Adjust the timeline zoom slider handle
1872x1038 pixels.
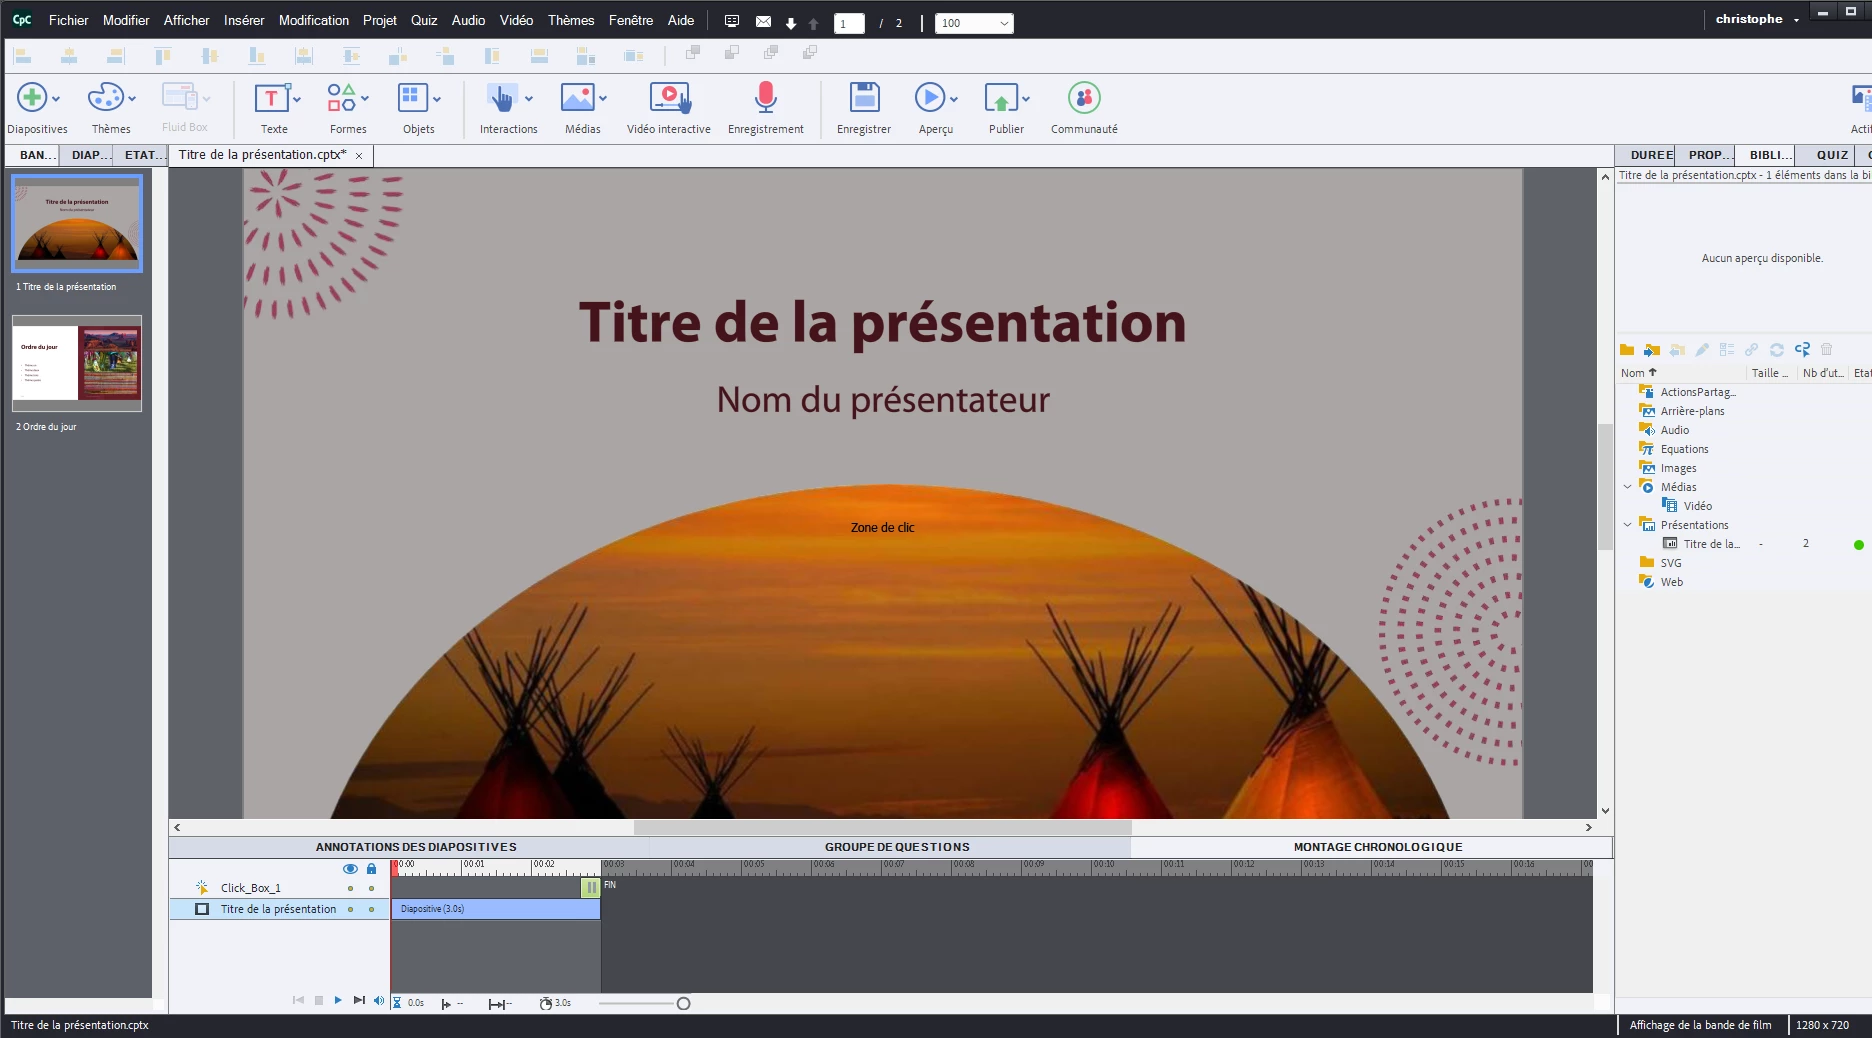coord(683,1003)
